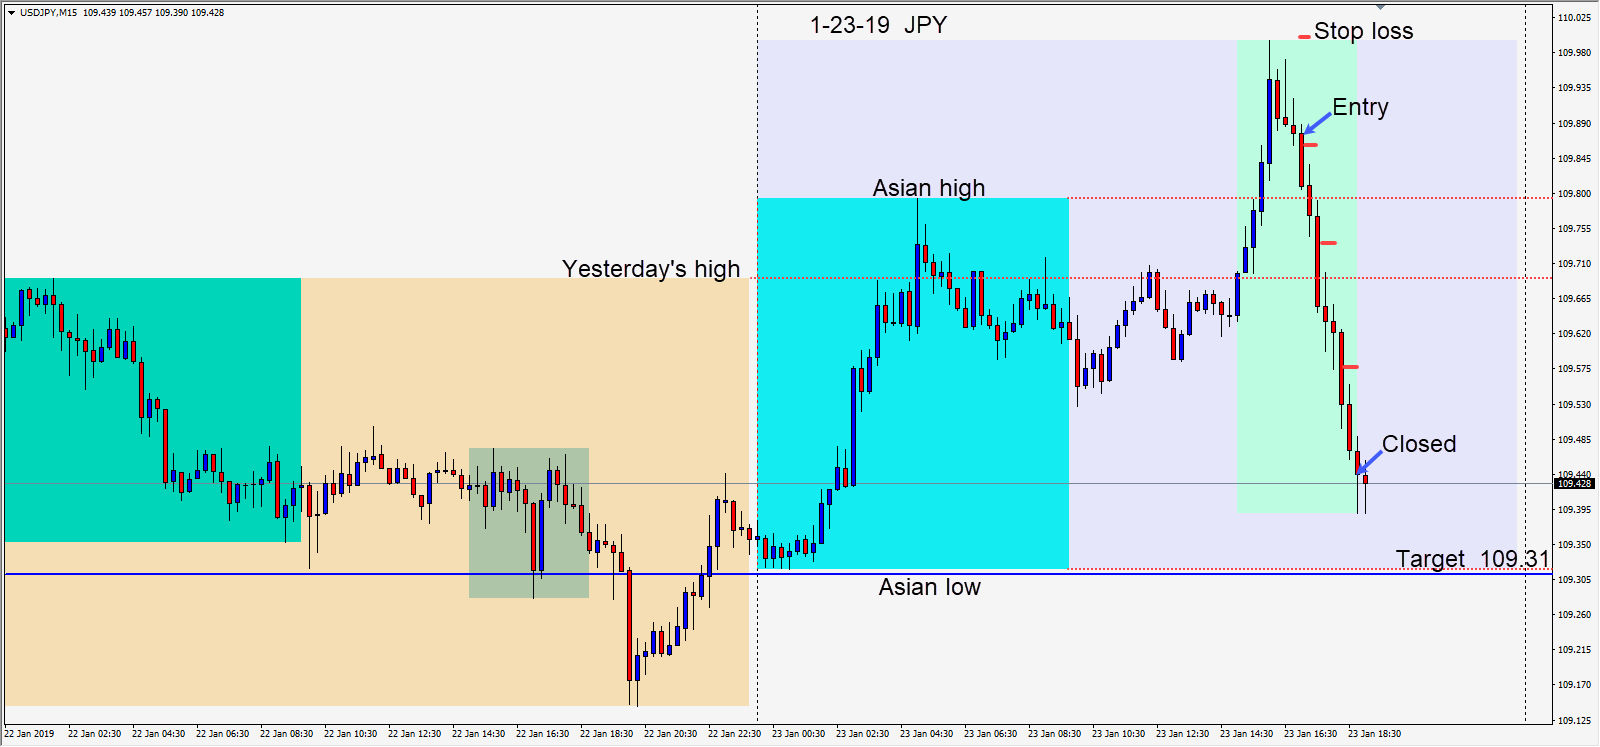Image resolution: width=1600 pixels, height=747 pixels.
Task: Select the red dash beside Stop loss
Action: [x=1304, y=37]
